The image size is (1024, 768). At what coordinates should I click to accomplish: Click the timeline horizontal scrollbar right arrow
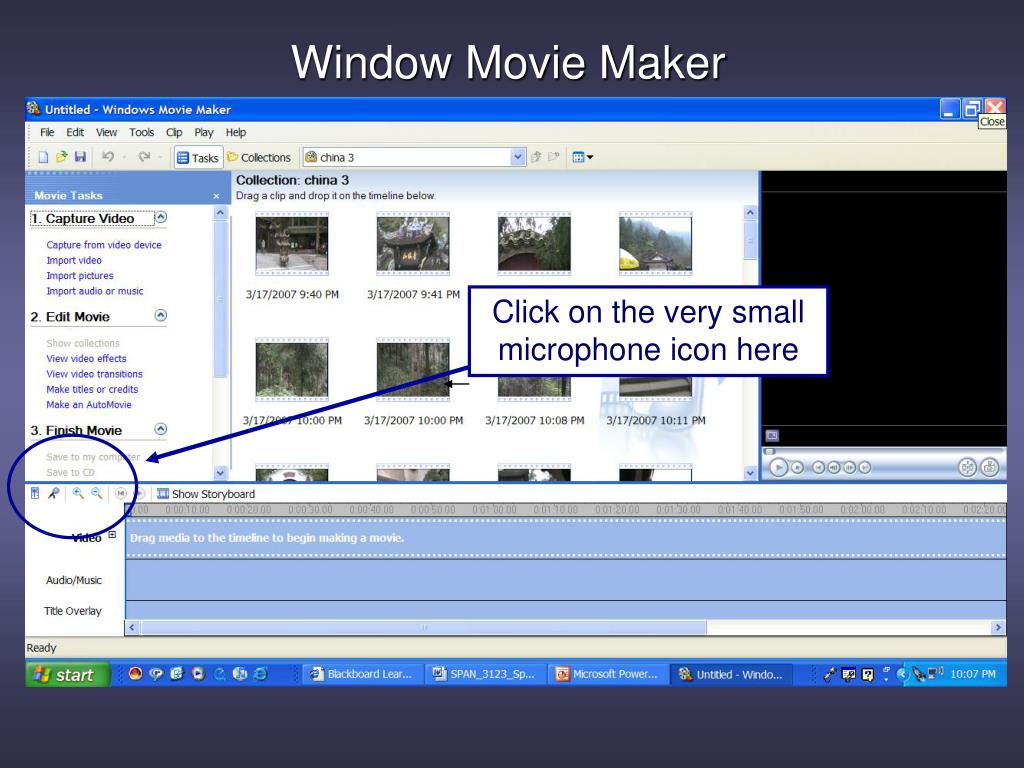tap(997, 628)
